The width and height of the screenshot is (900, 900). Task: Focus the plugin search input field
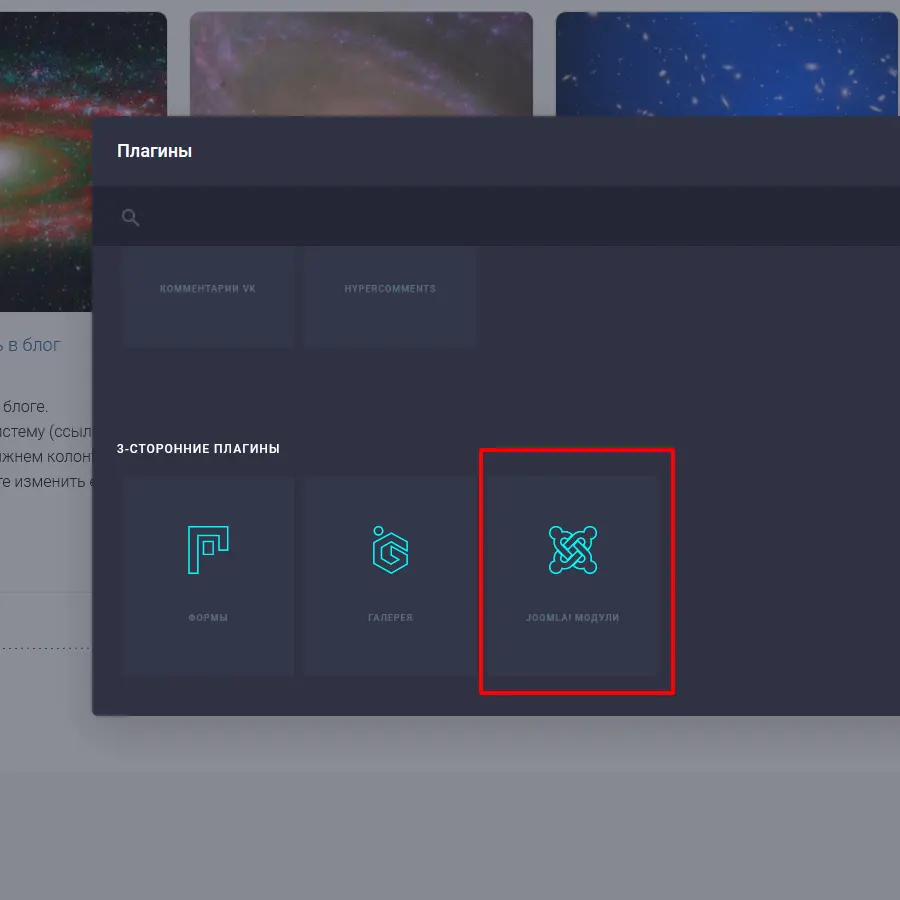tap(500, 217)
